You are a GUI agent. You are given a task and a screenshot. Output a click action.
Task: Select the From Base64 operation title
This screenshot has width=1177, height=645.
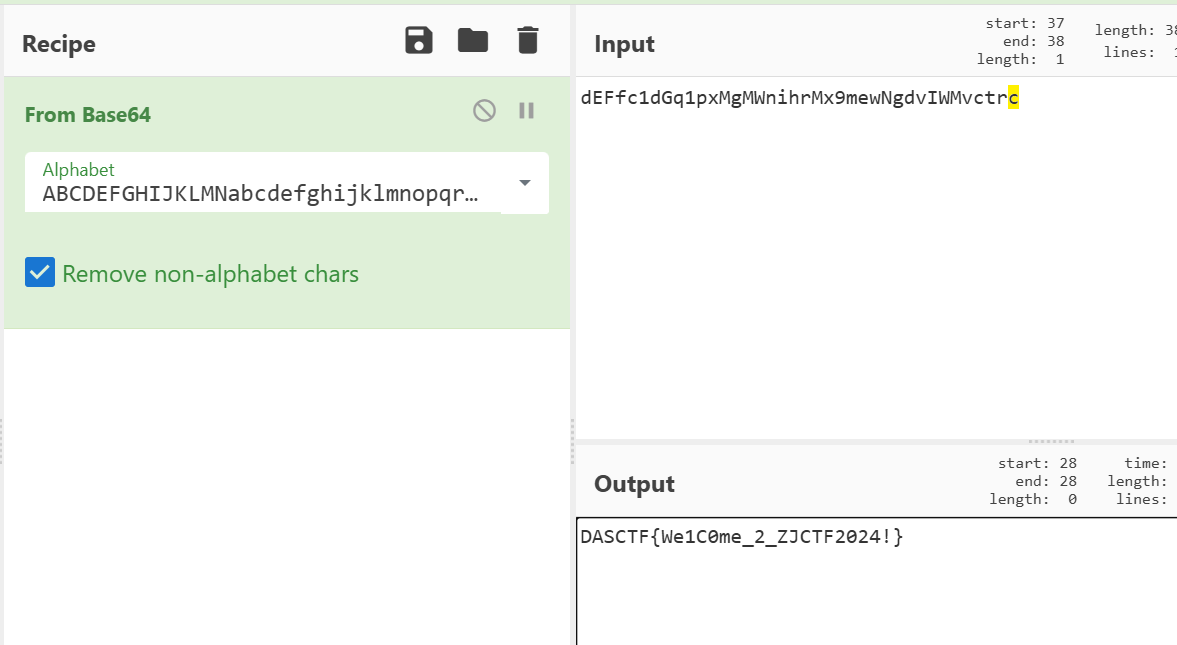(88, 115)
